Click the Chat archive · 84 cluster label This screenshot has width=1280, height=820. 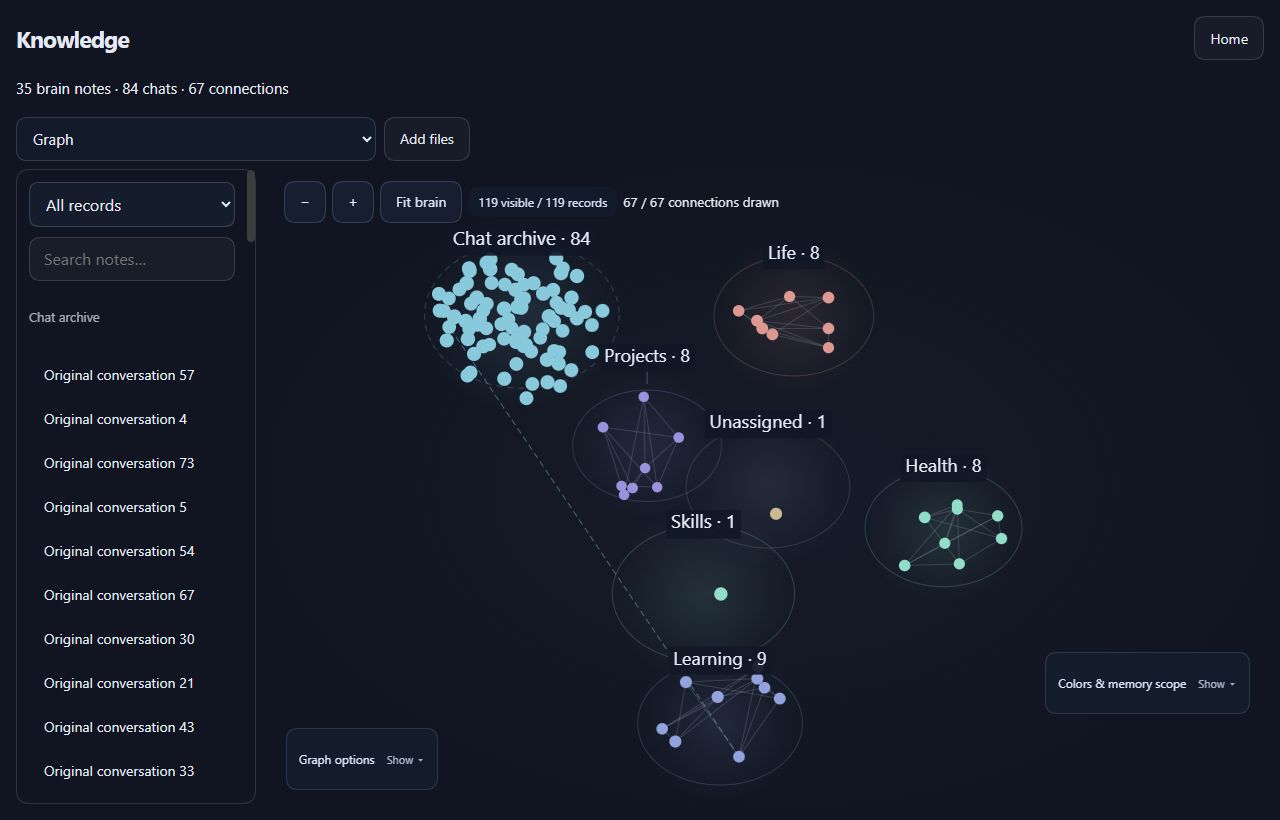tap(521, 238)
